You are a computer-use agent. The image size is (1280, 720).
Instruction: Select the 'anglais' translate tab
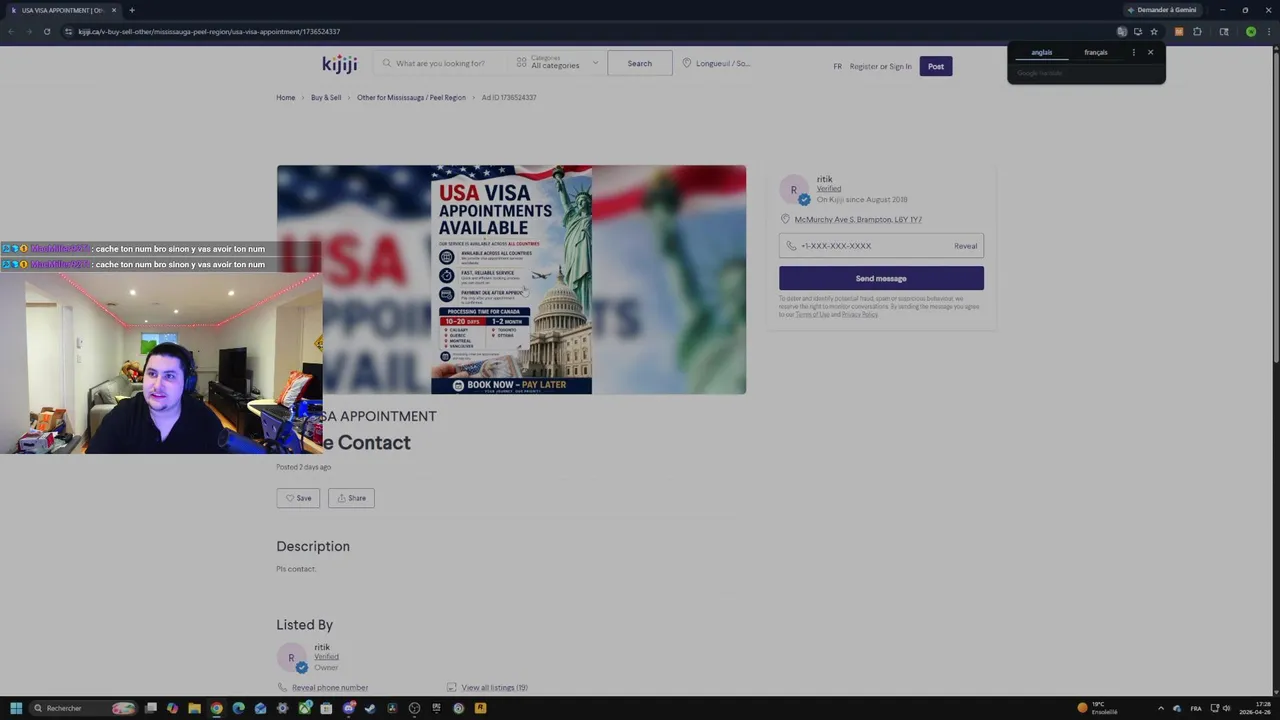tap(1041, 52)
